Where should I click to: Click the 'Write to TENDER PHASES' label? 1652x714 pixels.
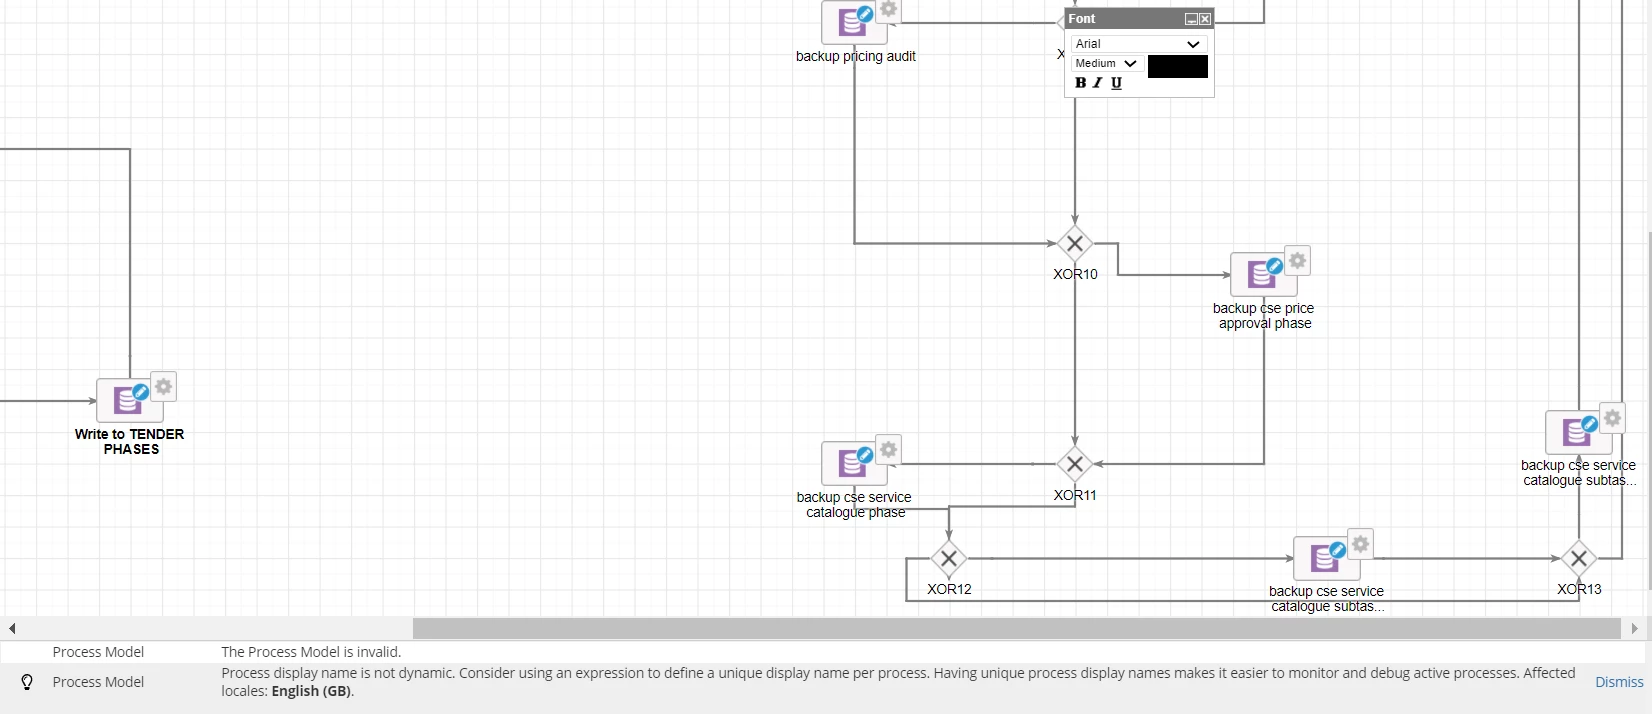[130, 442]
